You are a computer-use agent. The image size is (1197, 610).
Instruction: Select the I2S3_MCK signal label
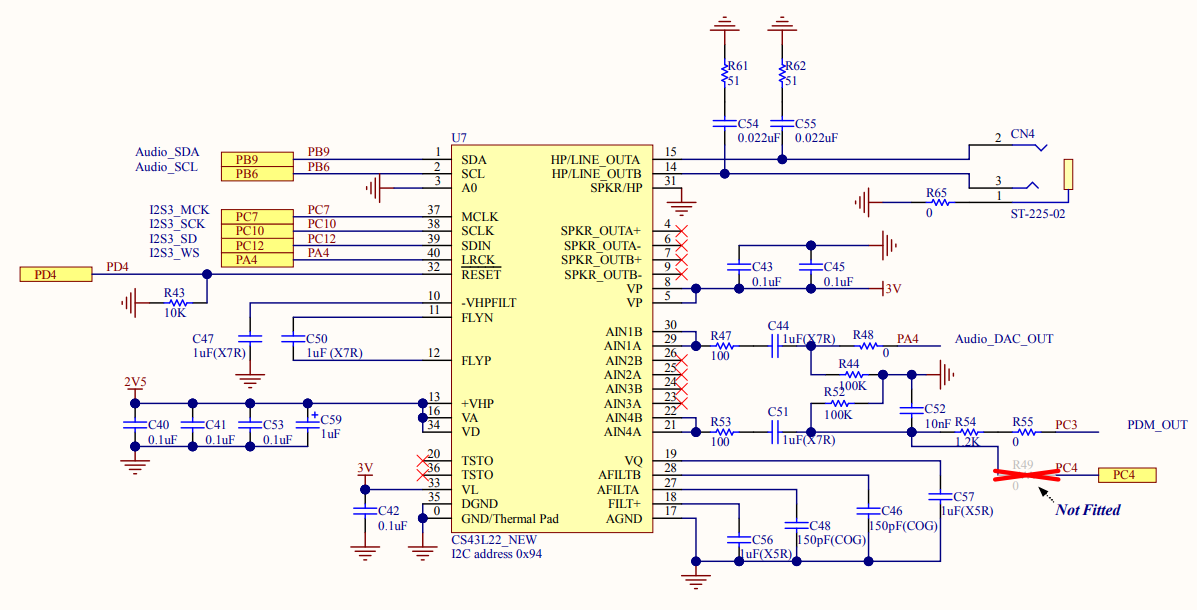click(x=179, y=209)
